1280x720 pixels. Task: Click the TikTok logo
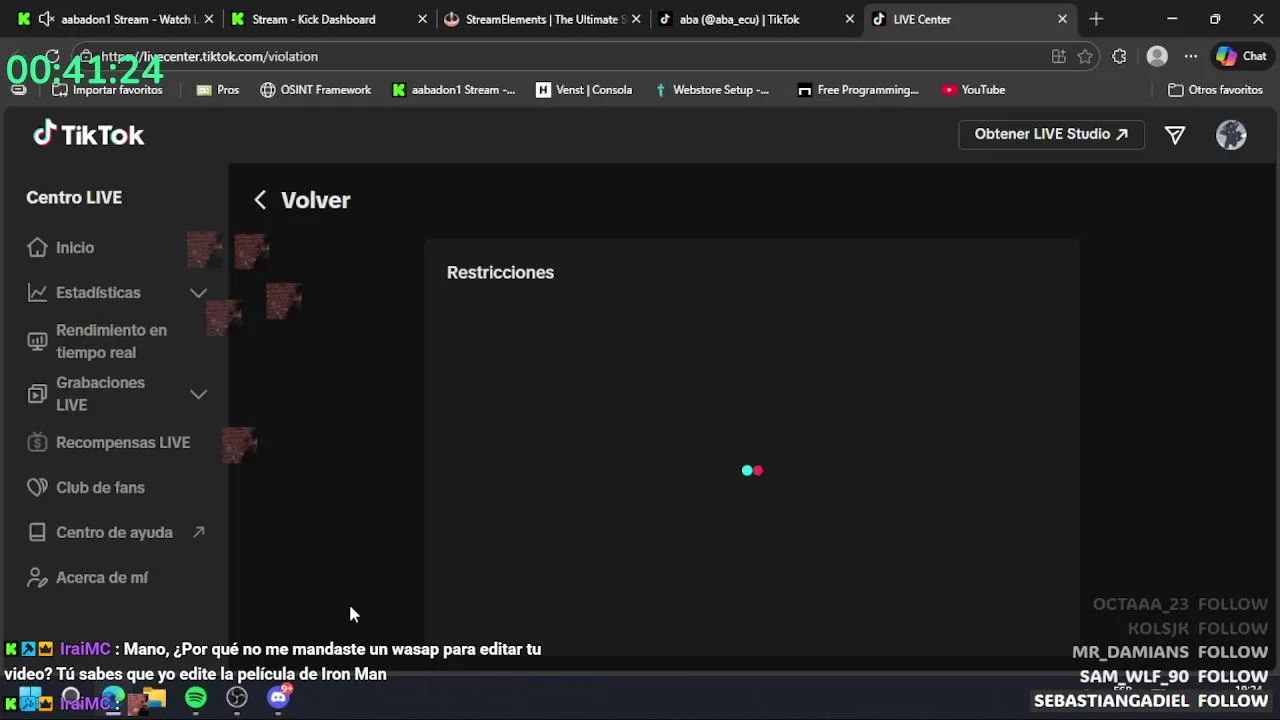[x=89, y=134]
